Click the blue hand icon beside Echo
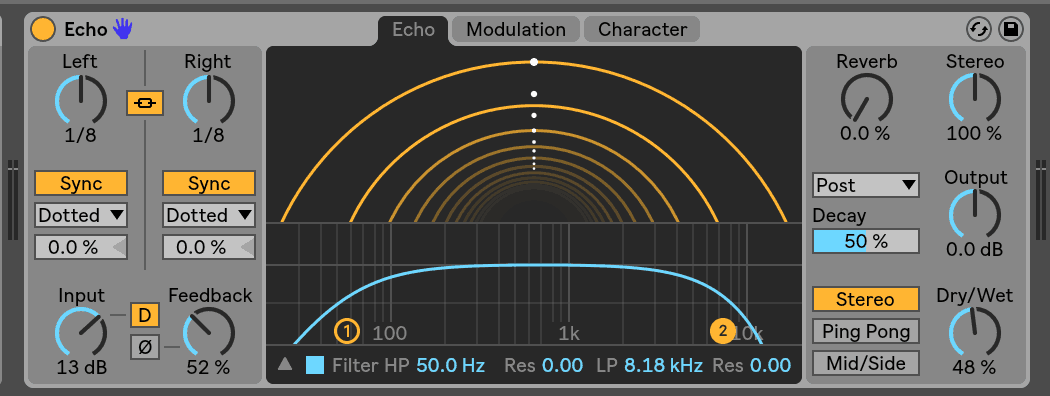1050x396 pixels. point(122,29)
